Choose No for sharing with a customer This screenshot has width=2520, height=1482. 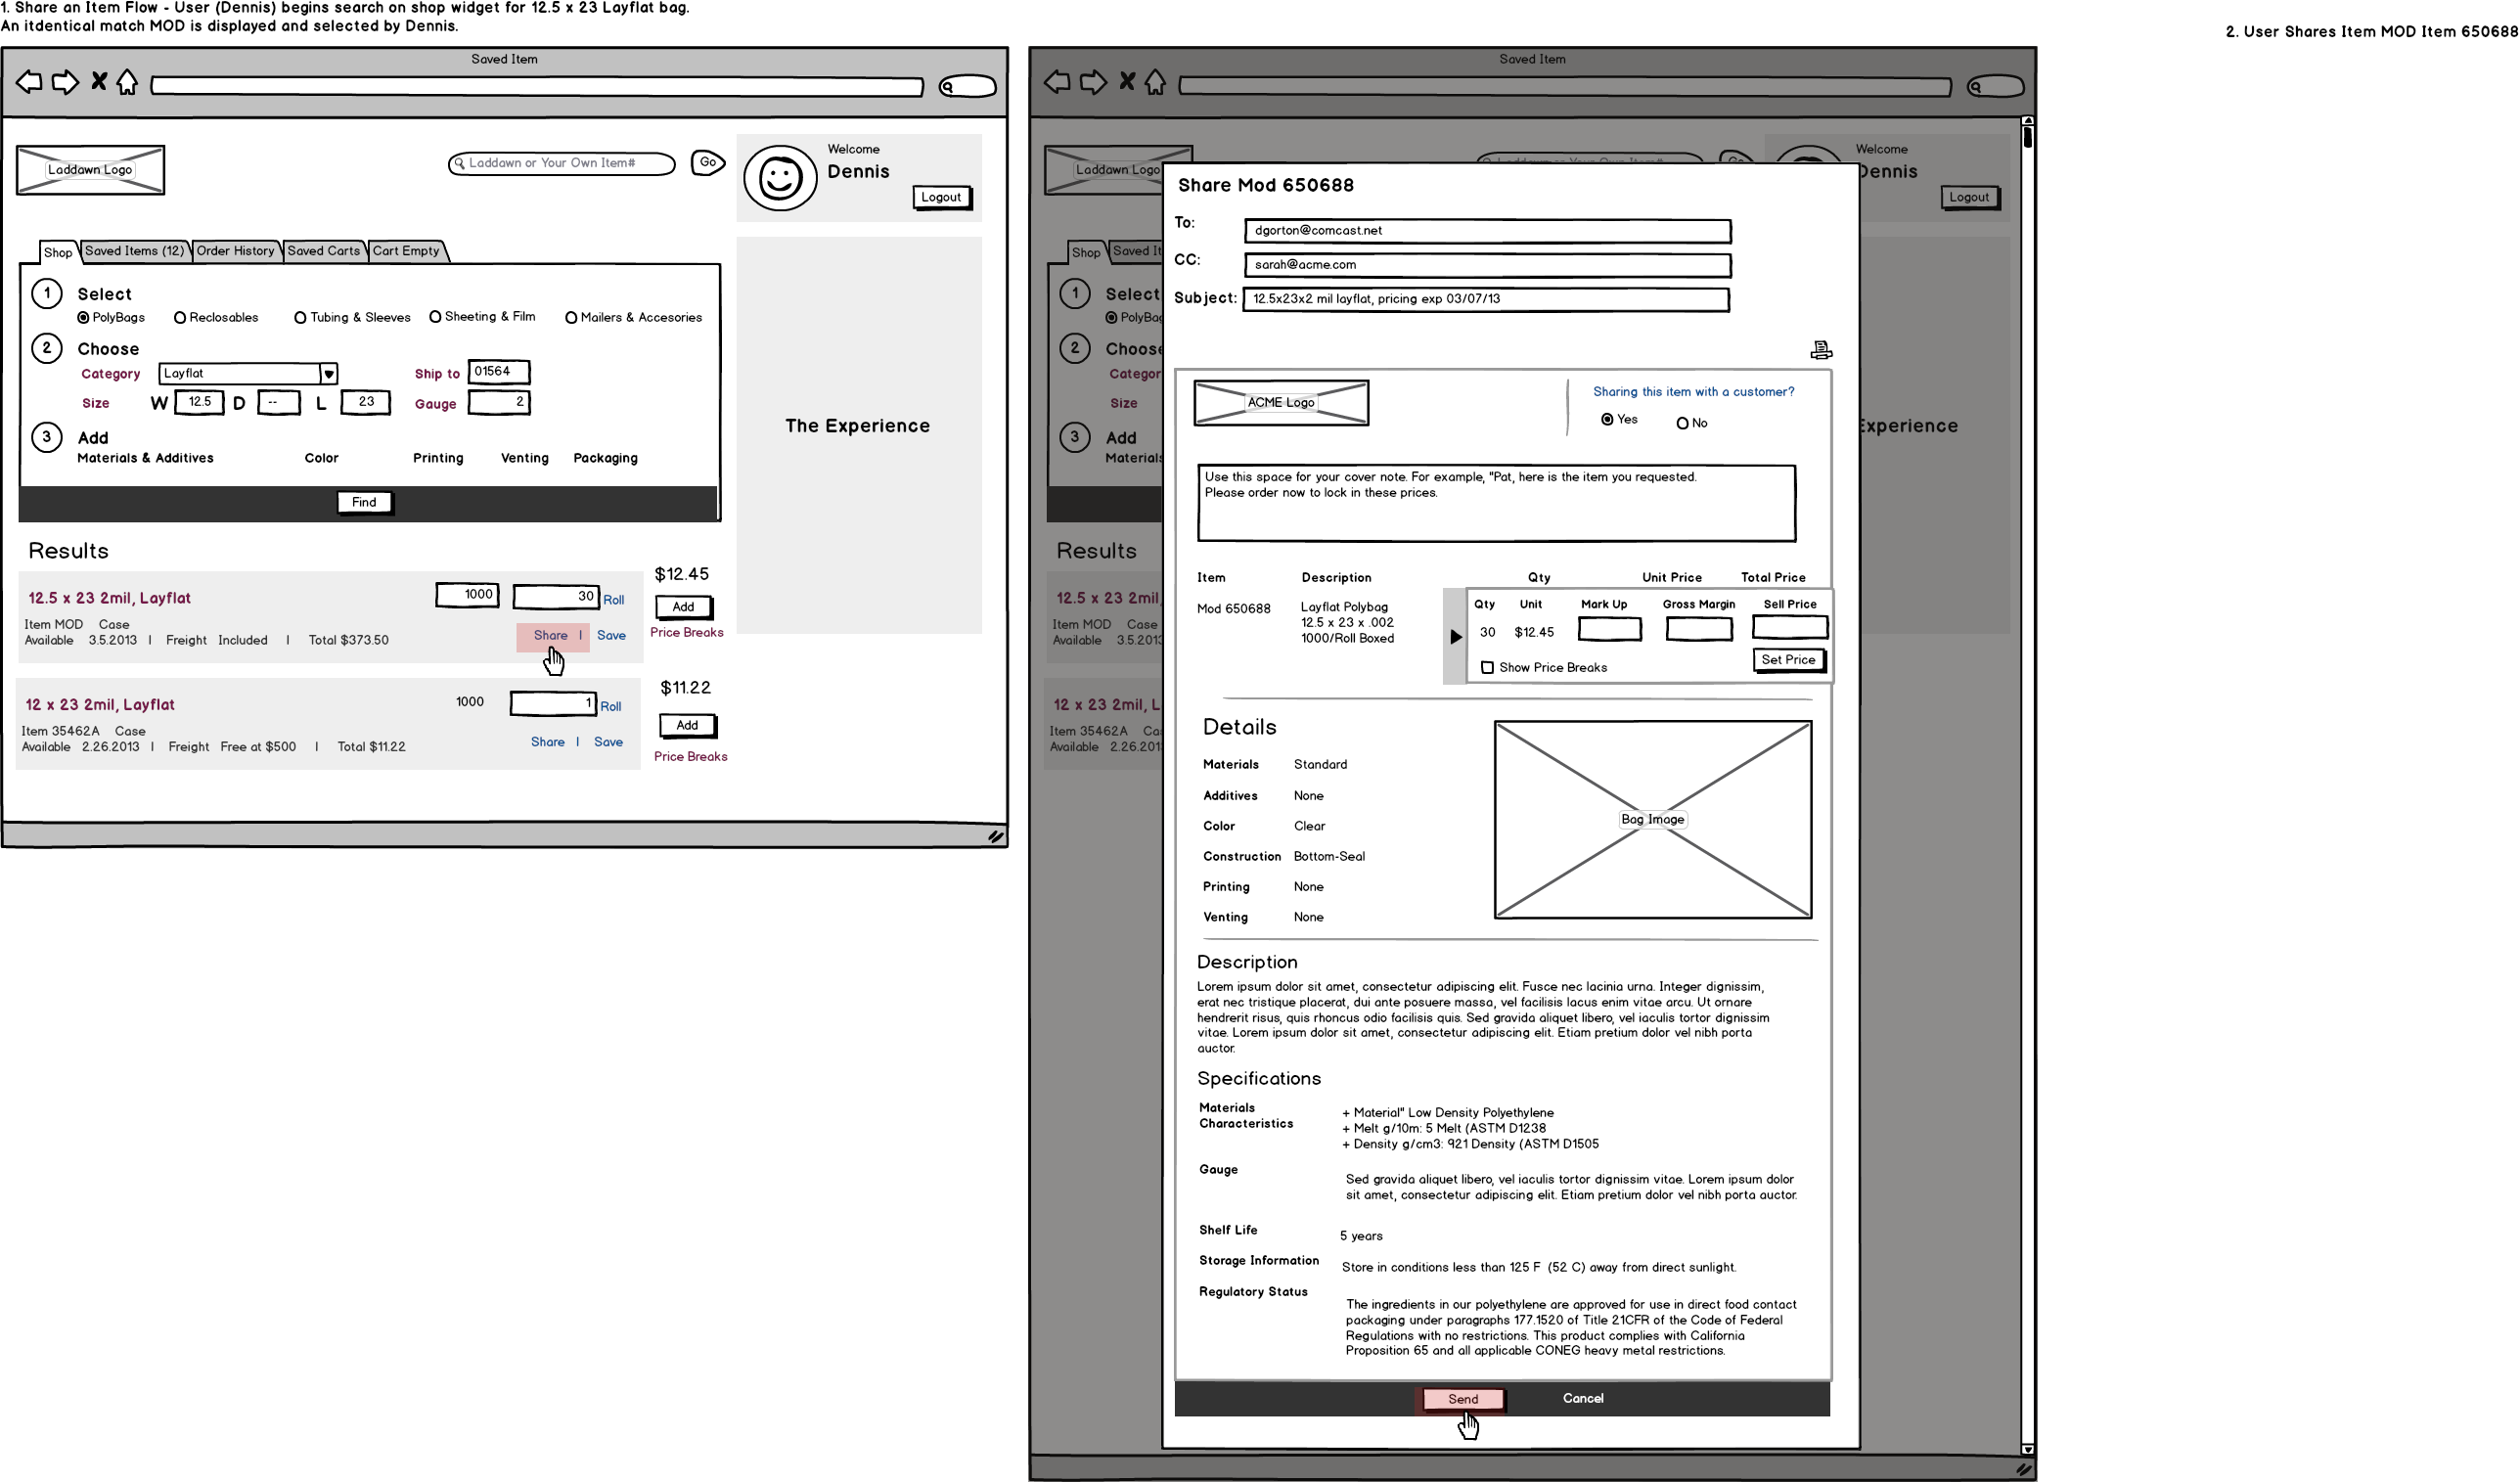coord(1682,424)
